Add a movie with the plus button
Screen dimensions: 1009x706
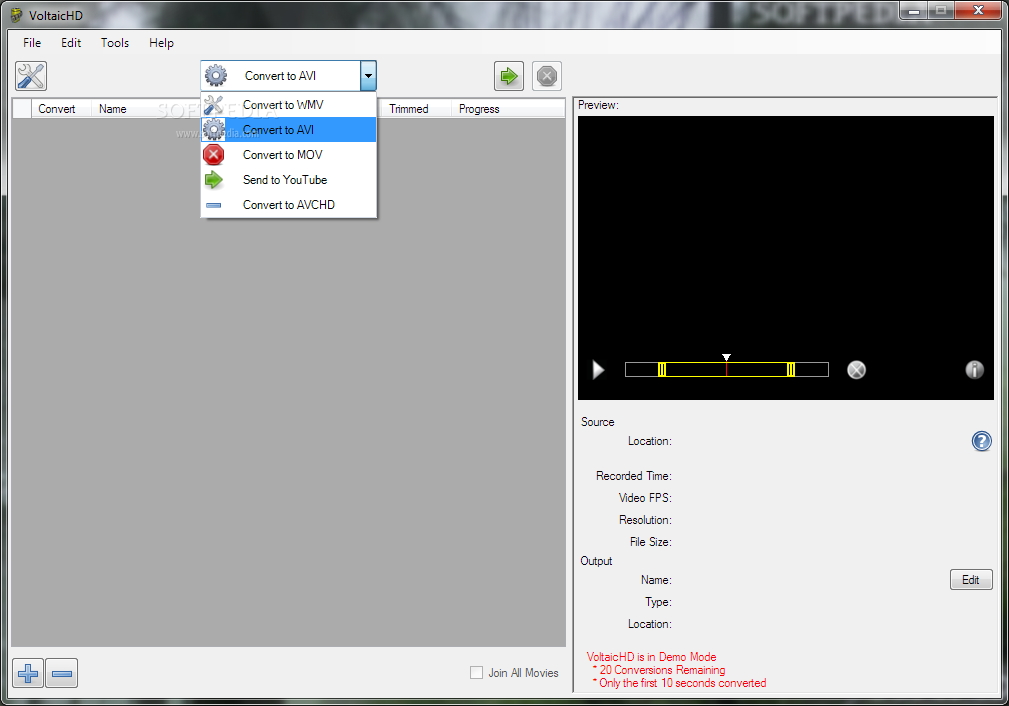point(28,673)
